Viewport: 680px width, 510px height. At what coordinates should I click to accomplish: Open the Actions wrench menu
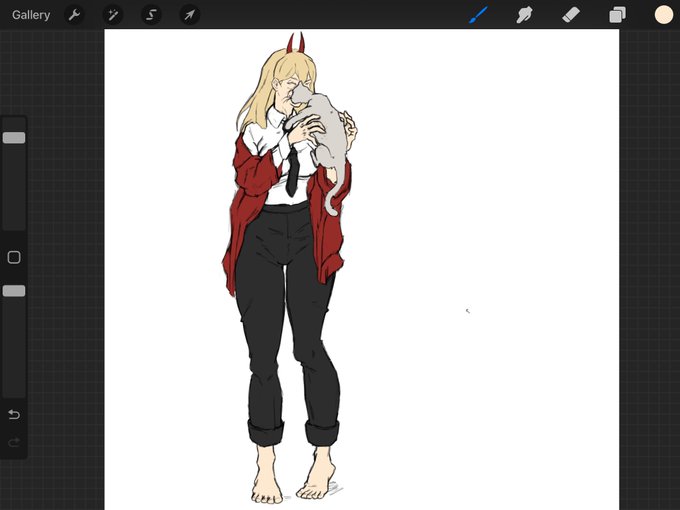(74, 15)
